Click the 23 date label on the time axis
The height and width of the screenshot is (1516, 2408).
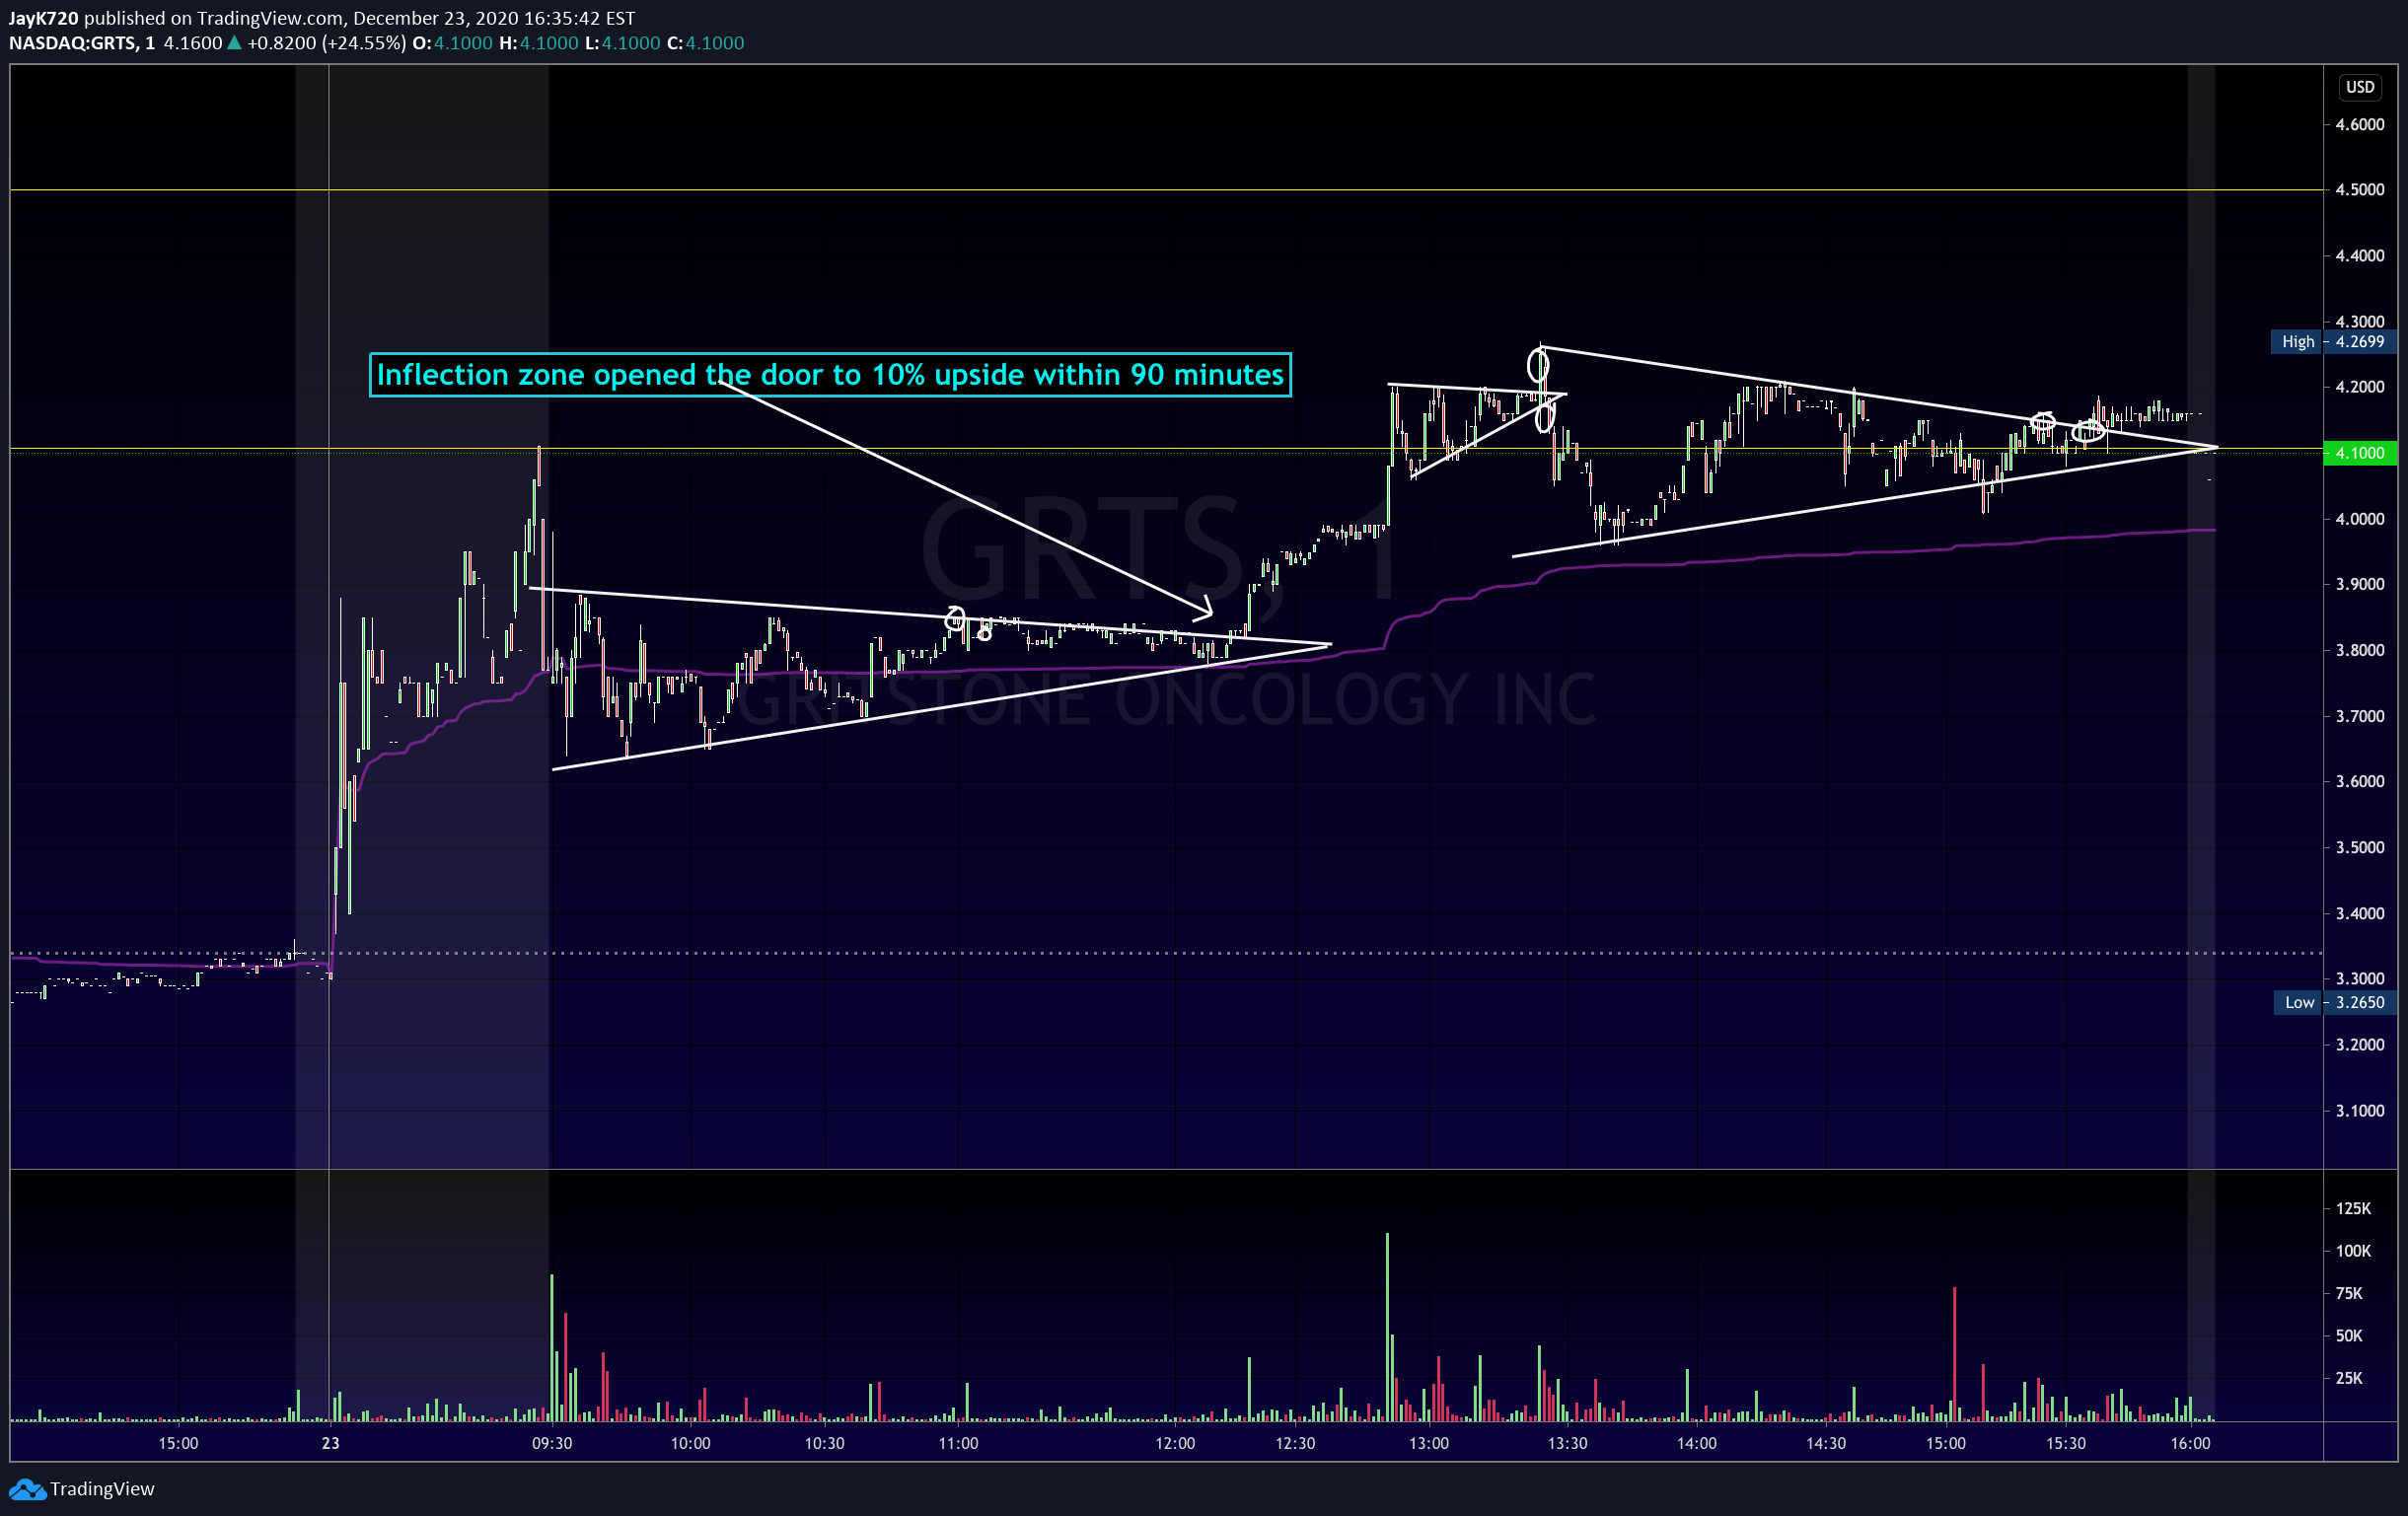(x=331, y=1443)
